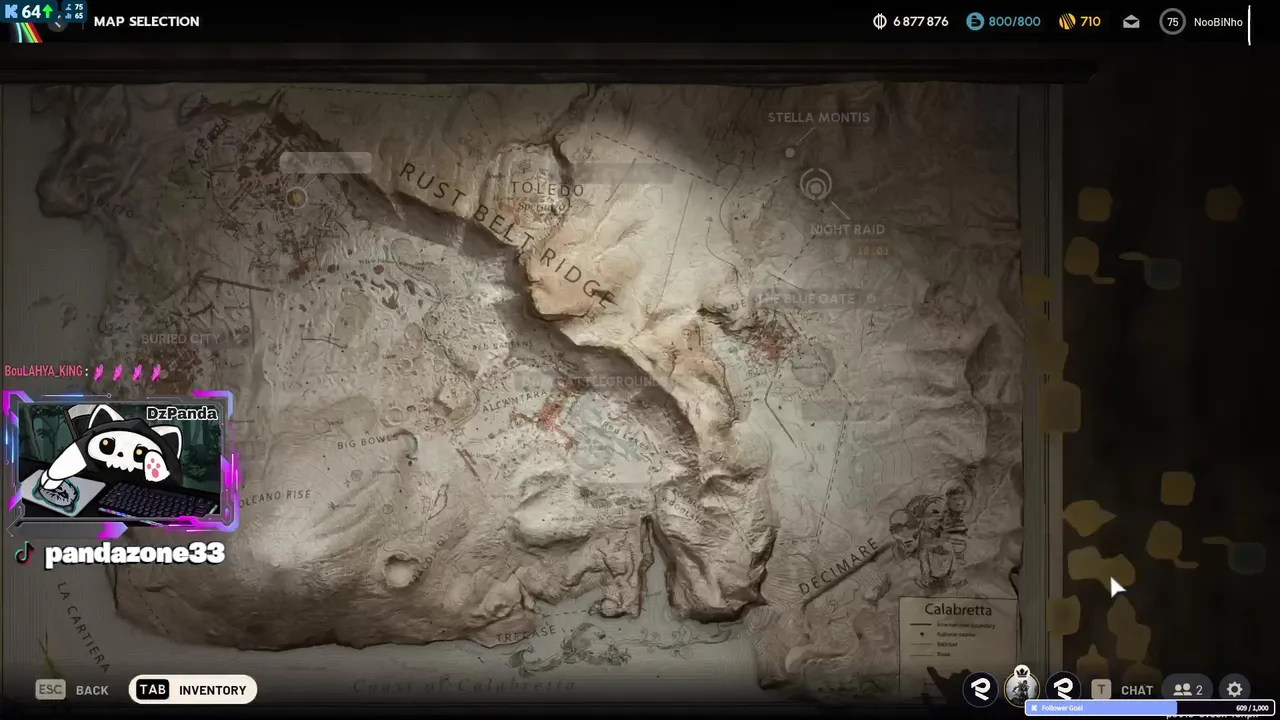Open the settings gear icon
The height and width of the screenshot is (720, 1280).
pyautogui.click(x=1235, y=689)
